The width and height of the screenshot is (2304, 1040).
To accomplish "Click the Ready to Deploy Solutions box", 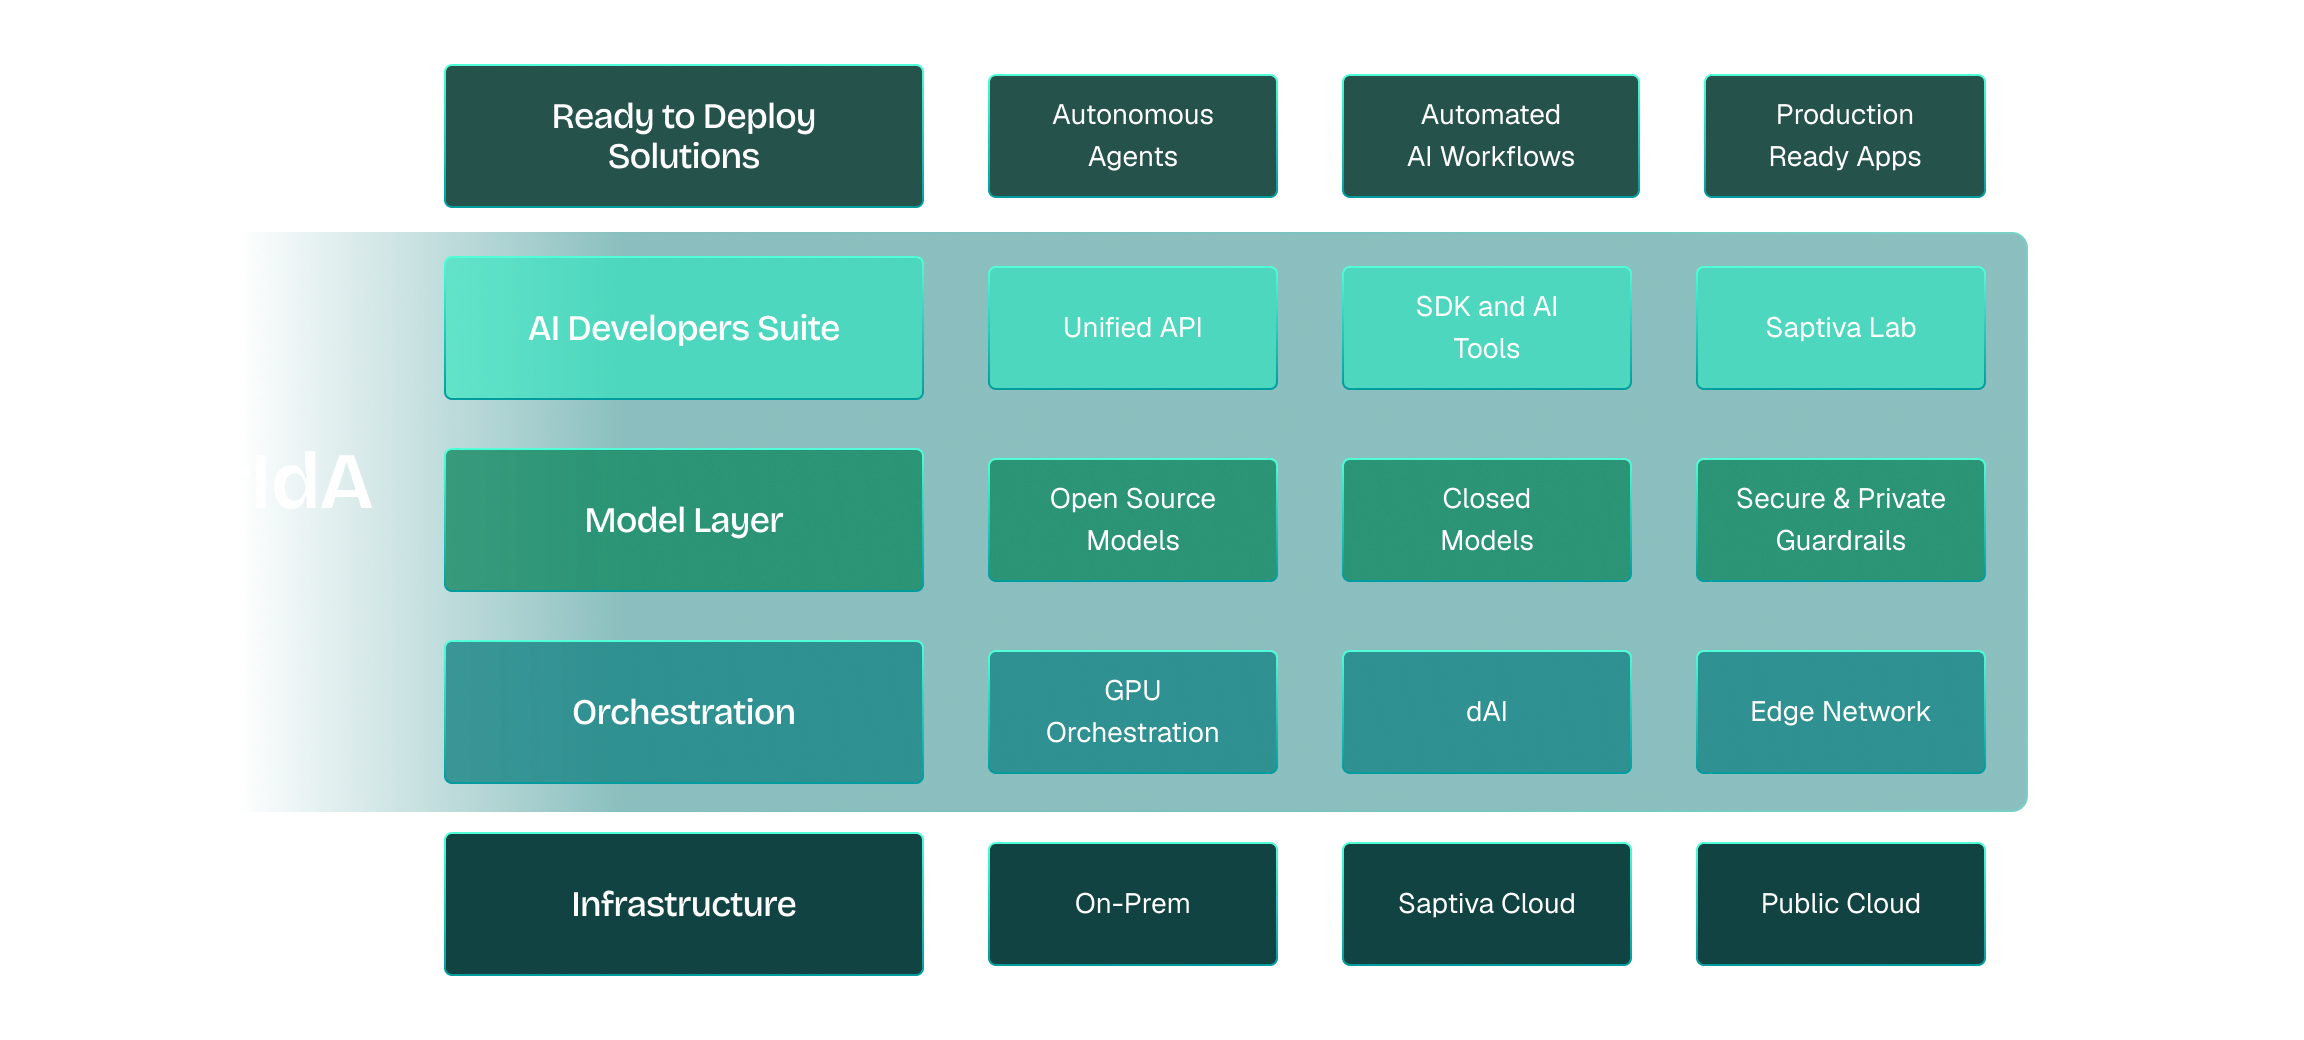I will (x=684, y=136).
